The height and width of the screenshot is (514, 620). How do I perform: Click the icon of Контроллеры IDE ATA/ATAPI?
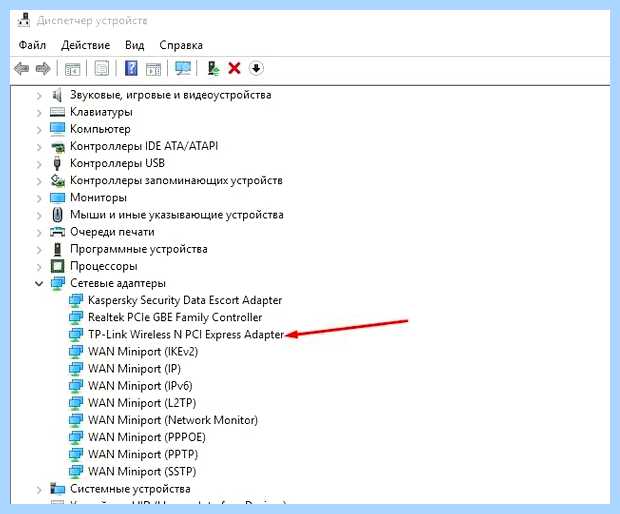point(57,146)
